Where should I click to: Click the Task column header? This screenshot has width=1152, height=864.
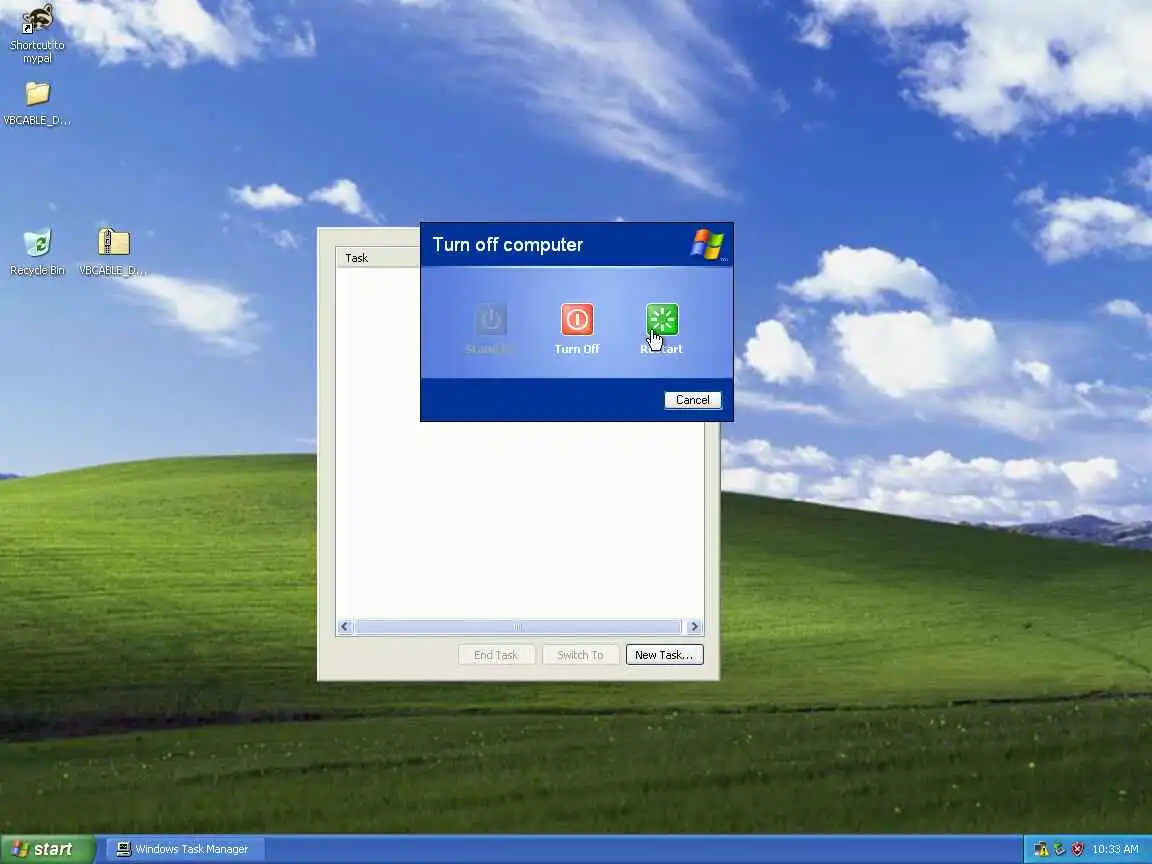pos(378,257)
